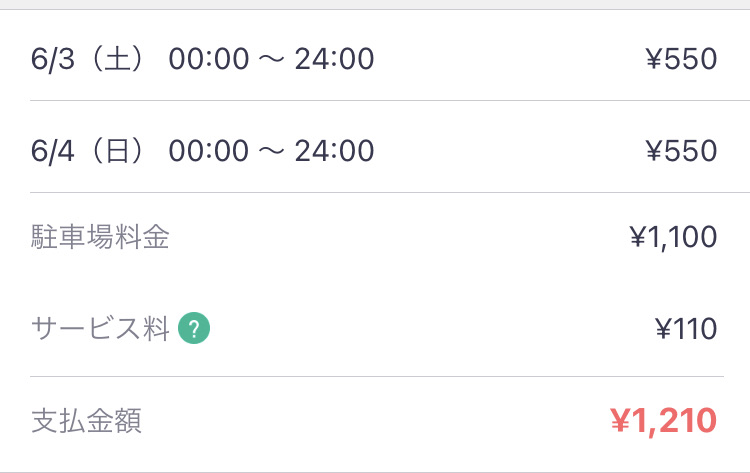Click the gray strip above the 6/3 row

click(375, 4)
